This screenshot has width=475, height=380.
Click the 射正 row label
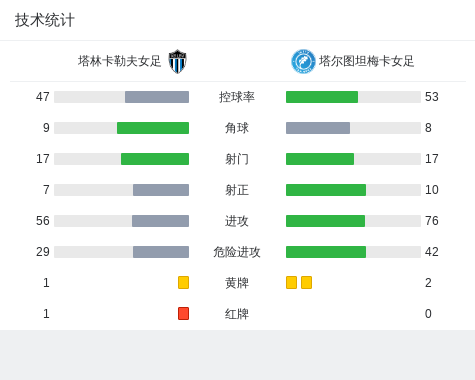[x=237, y=190]
